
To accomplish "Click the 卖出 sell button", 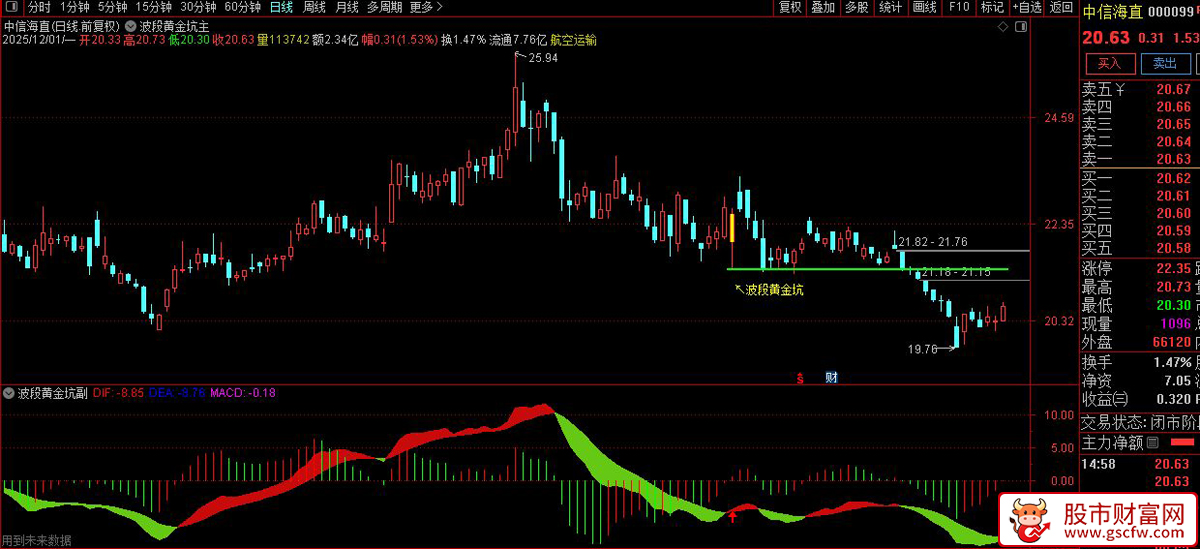I will (x=1165, y=63).
